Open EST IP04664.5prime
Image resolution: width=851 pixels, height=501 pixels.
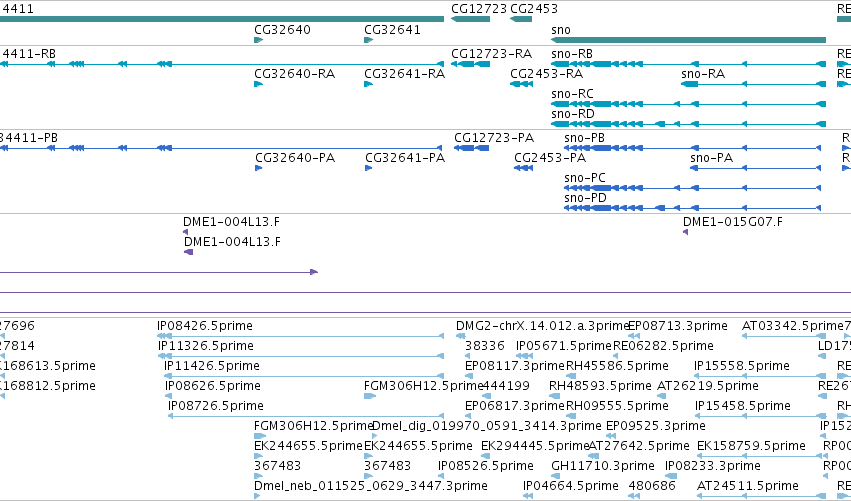point(527,496)
